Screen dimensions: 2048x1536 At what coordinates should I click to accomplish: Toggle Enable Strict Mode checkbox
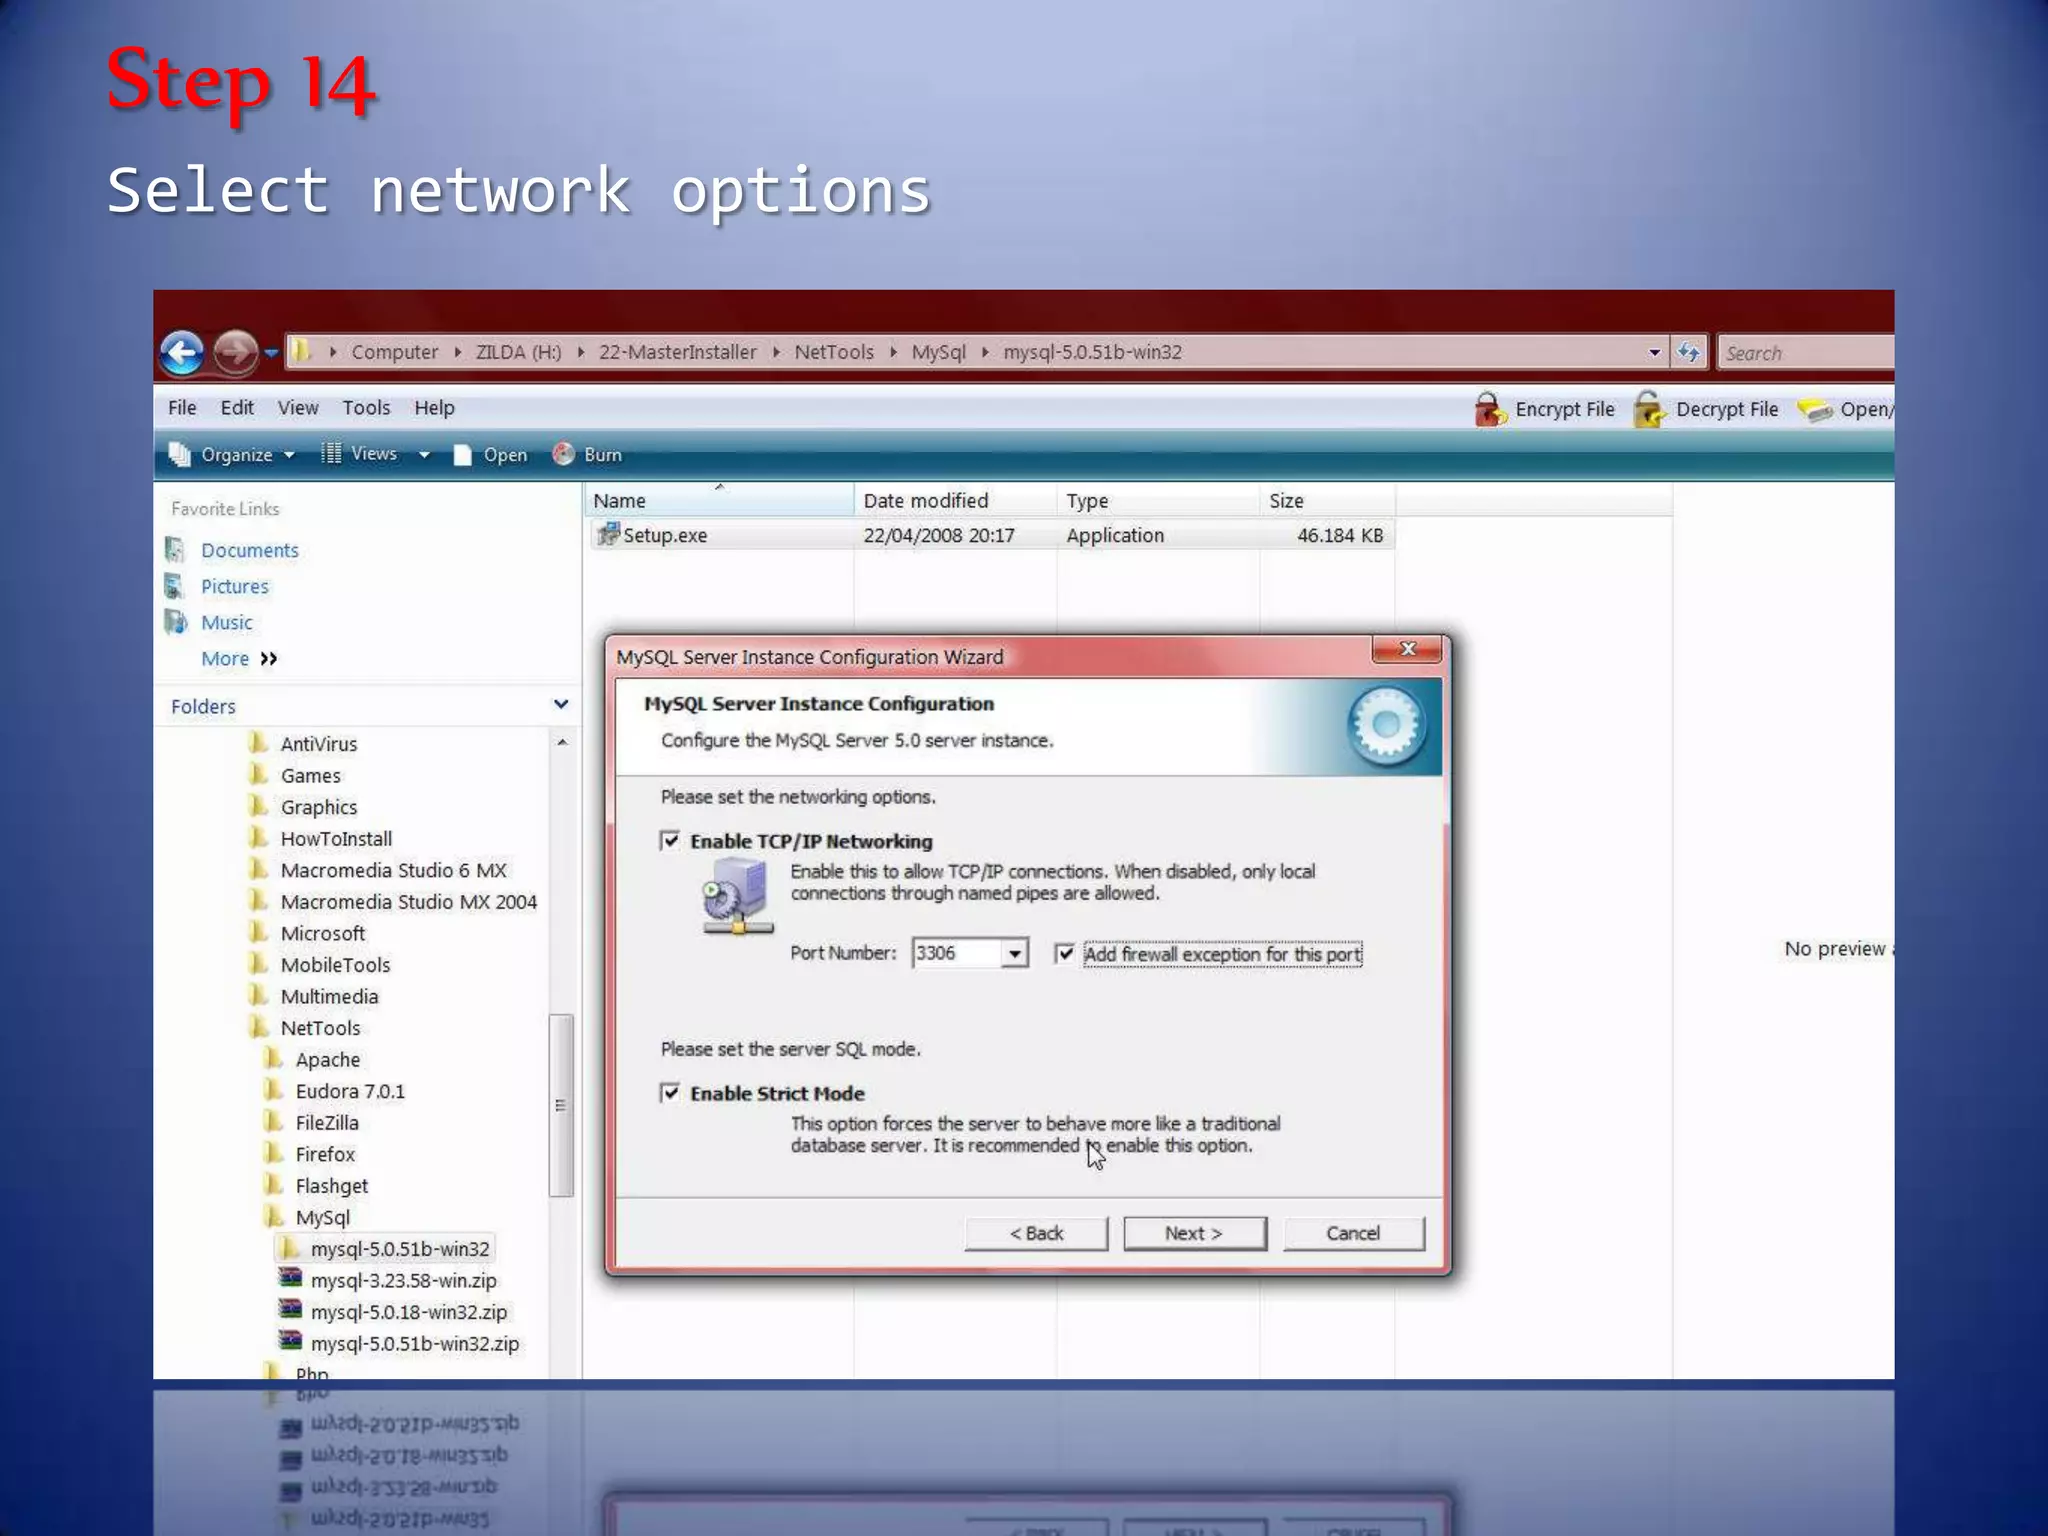(670, 1093)
